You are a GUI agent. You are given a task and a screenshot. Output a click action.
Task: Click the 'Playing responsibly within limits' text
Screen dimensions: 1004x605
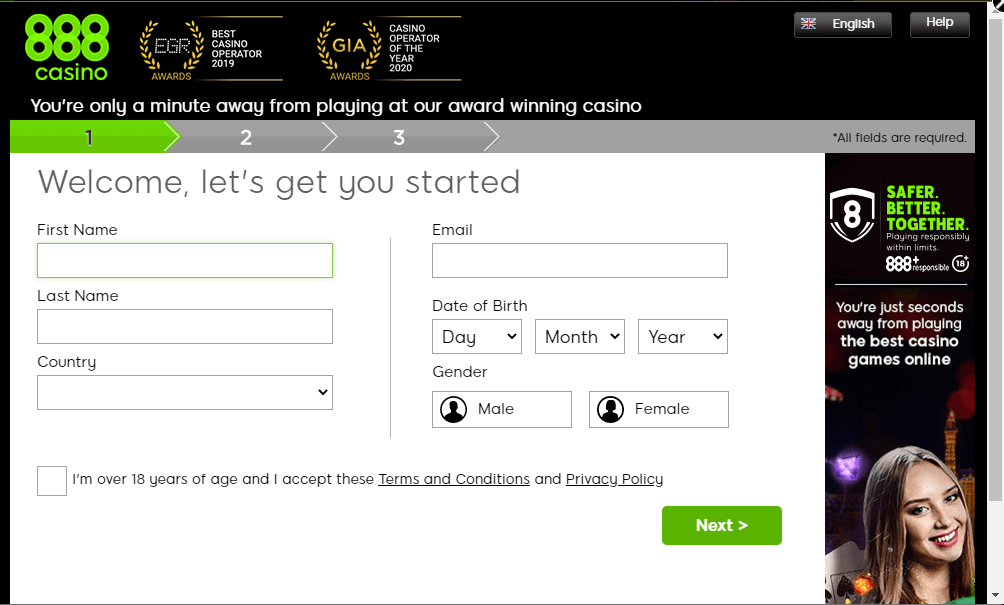click(928, 242)
